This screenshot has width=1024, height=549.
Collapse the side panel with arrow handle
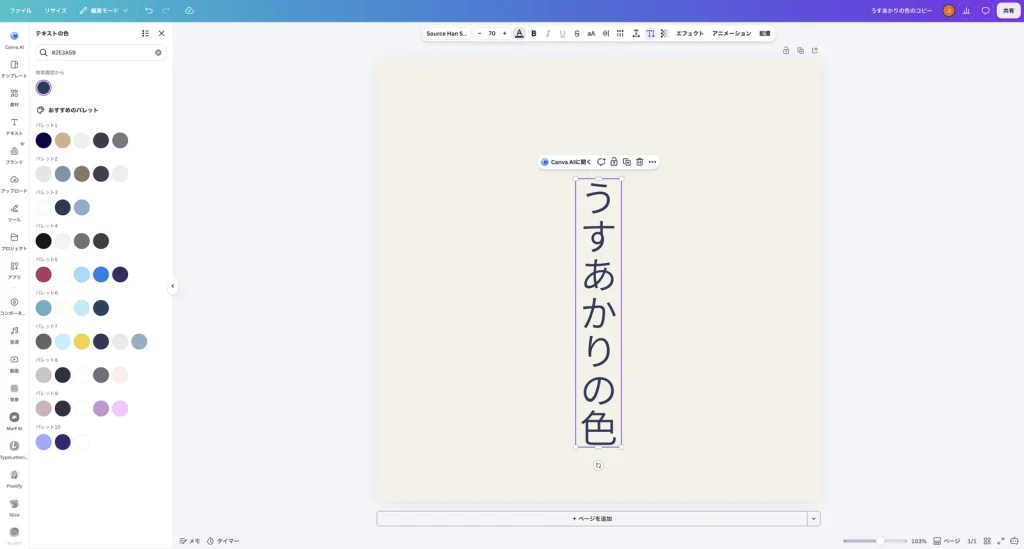[172, 286]
